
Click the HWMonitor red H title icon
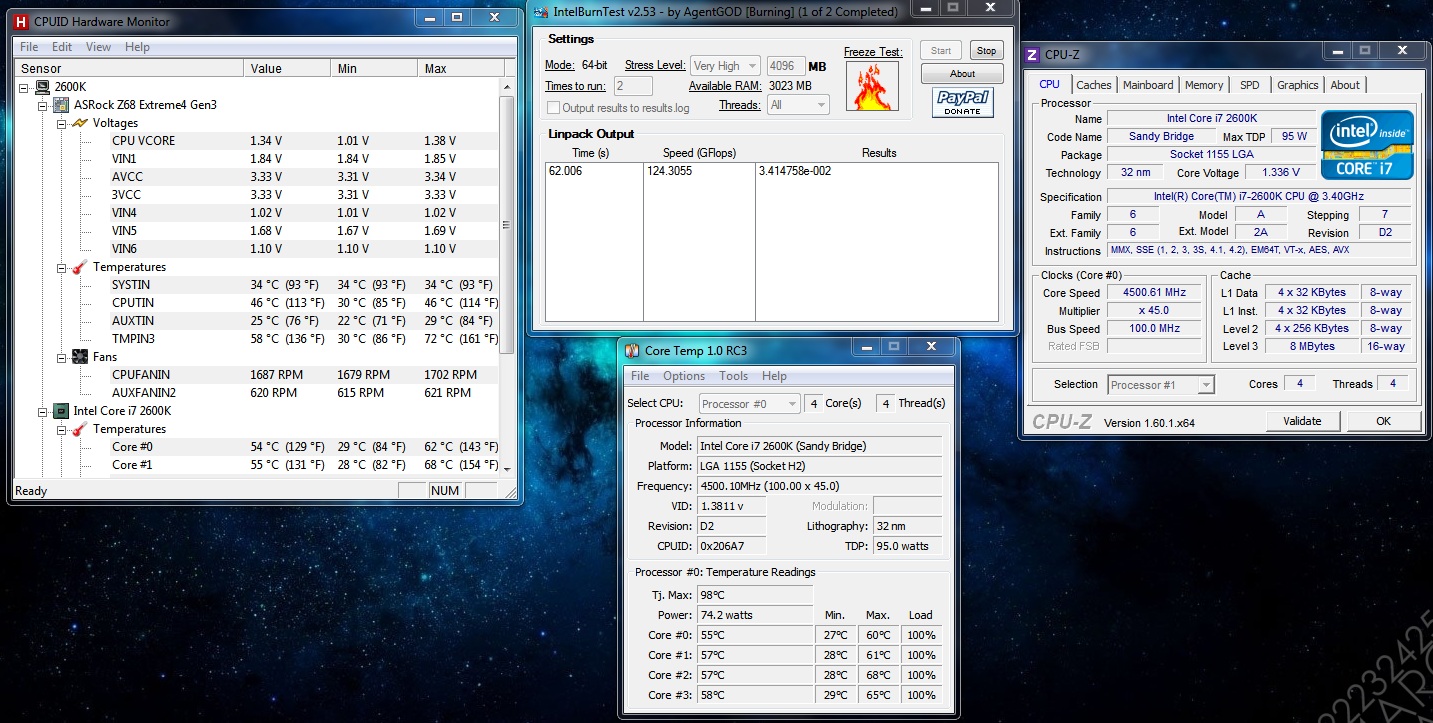[x=21, y=21]
